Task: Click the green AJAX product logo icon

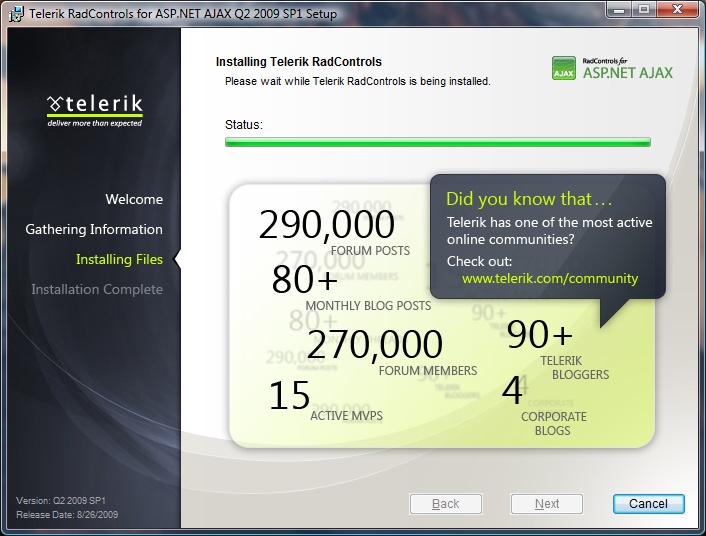Action: click(x=564, y=68)
